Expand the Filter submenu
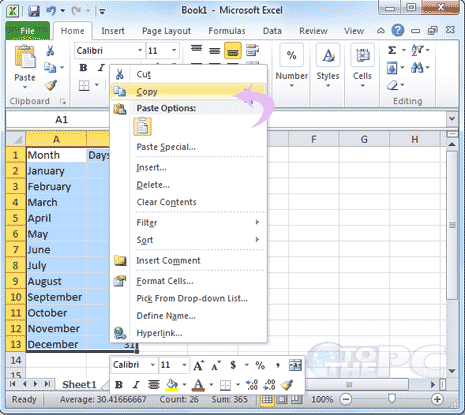Viewport: 465px width, 415px height. coord(188,222)
